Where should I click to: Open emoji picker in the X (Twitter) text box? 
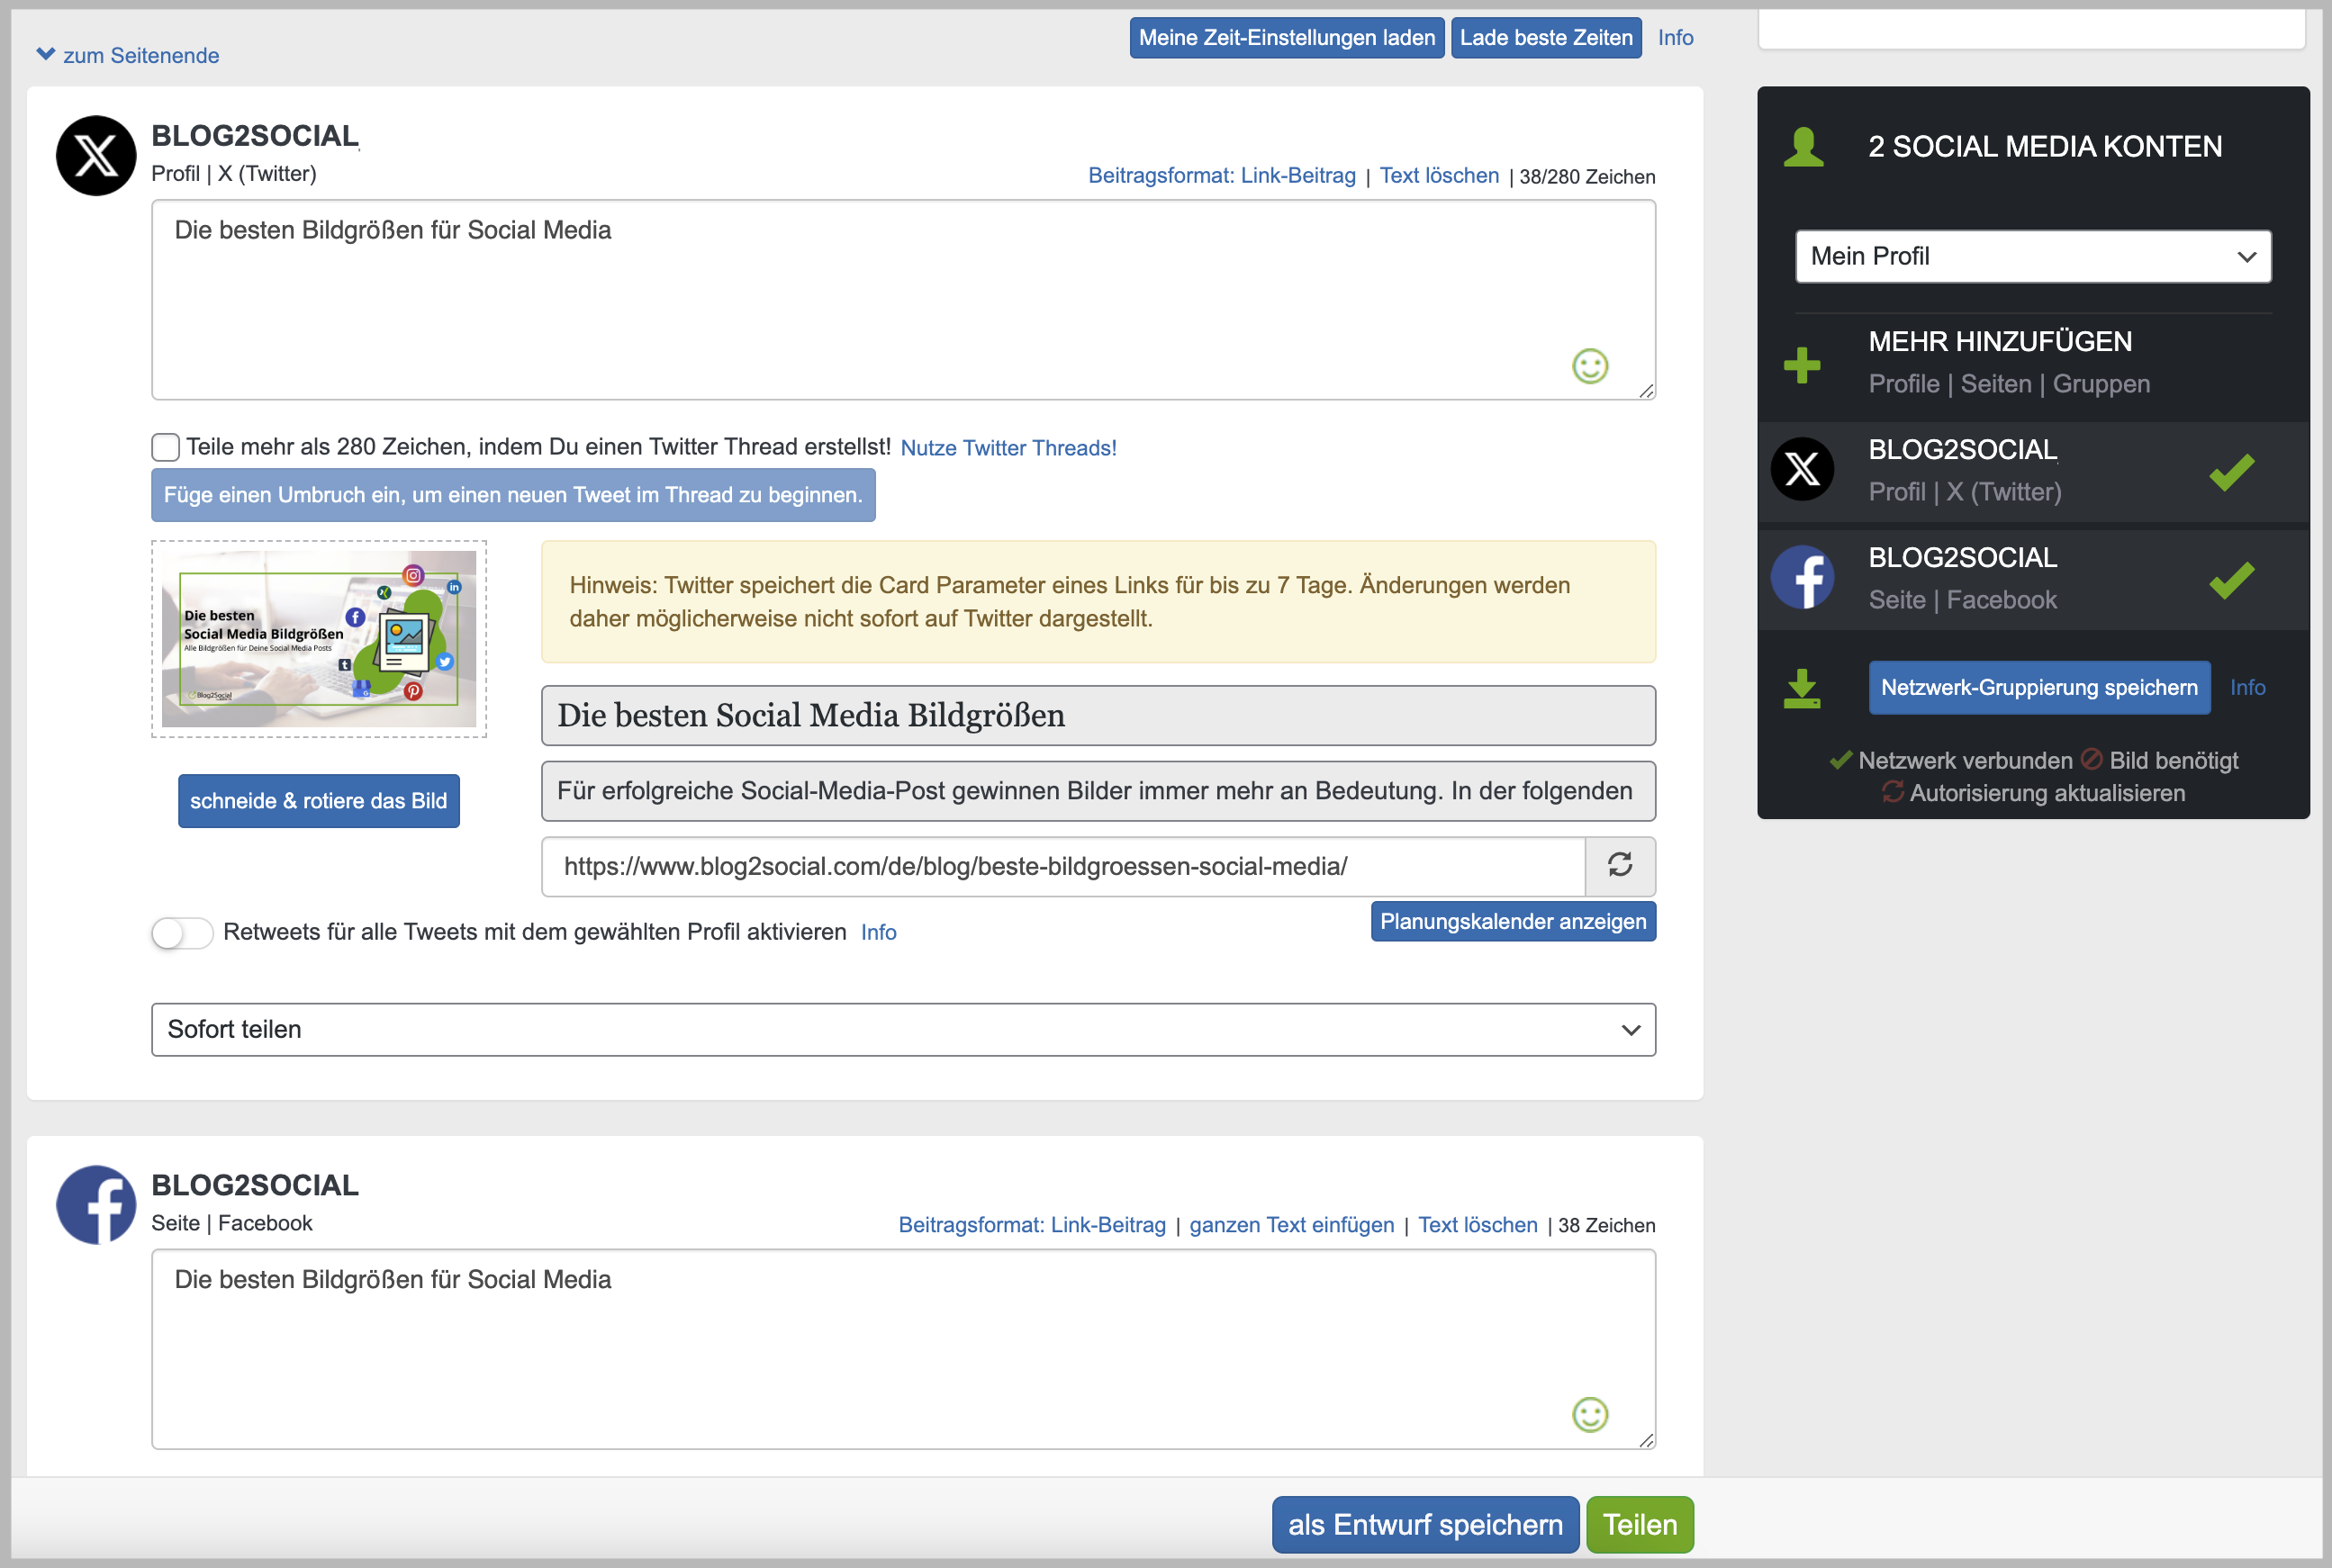point(1589,366)
